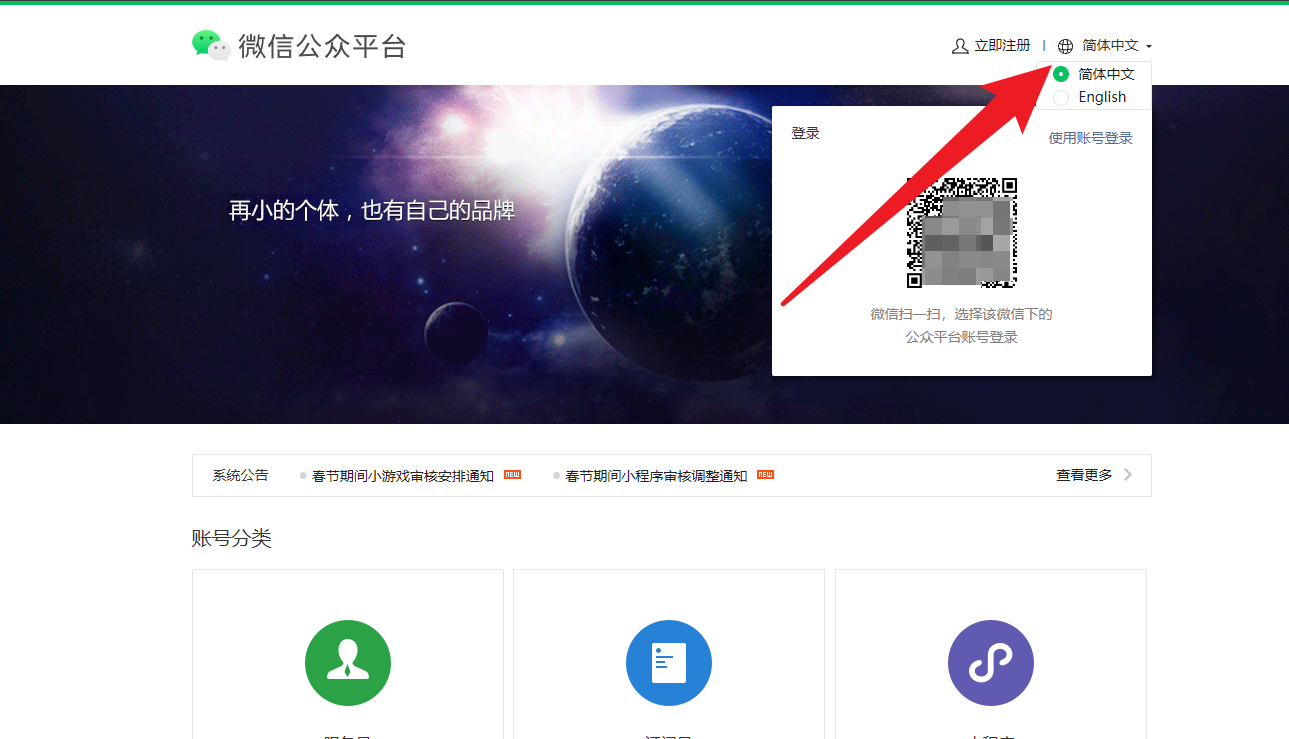The width and height of the screenshot is (1289, 739).
Task: Click 使用账号登录 link
Action: 1090,138
